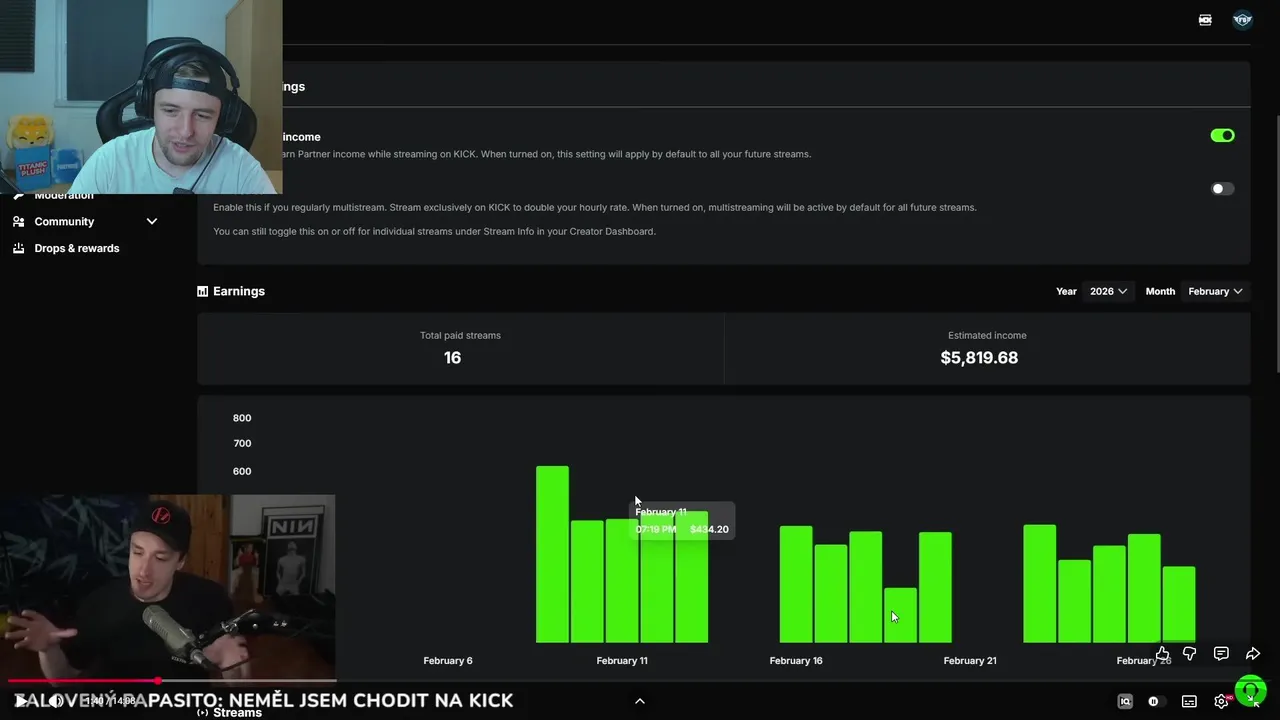The height and width of the screenshot is (720, 1280).
Task: Expand the chevron-up panel at bottom center
Action: click(640, 701)
